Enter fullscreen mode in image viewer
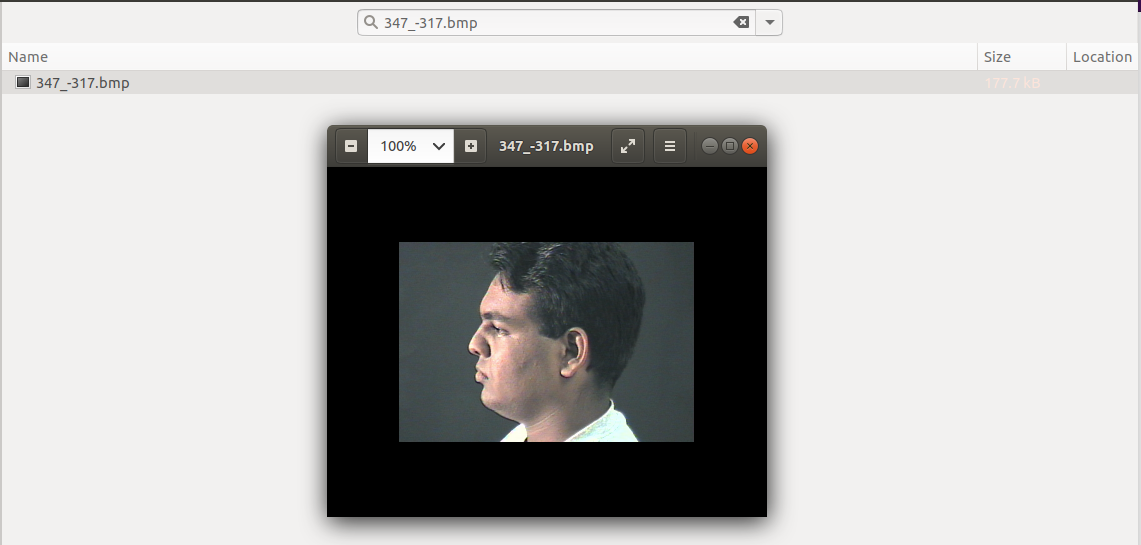 [627, 146]
